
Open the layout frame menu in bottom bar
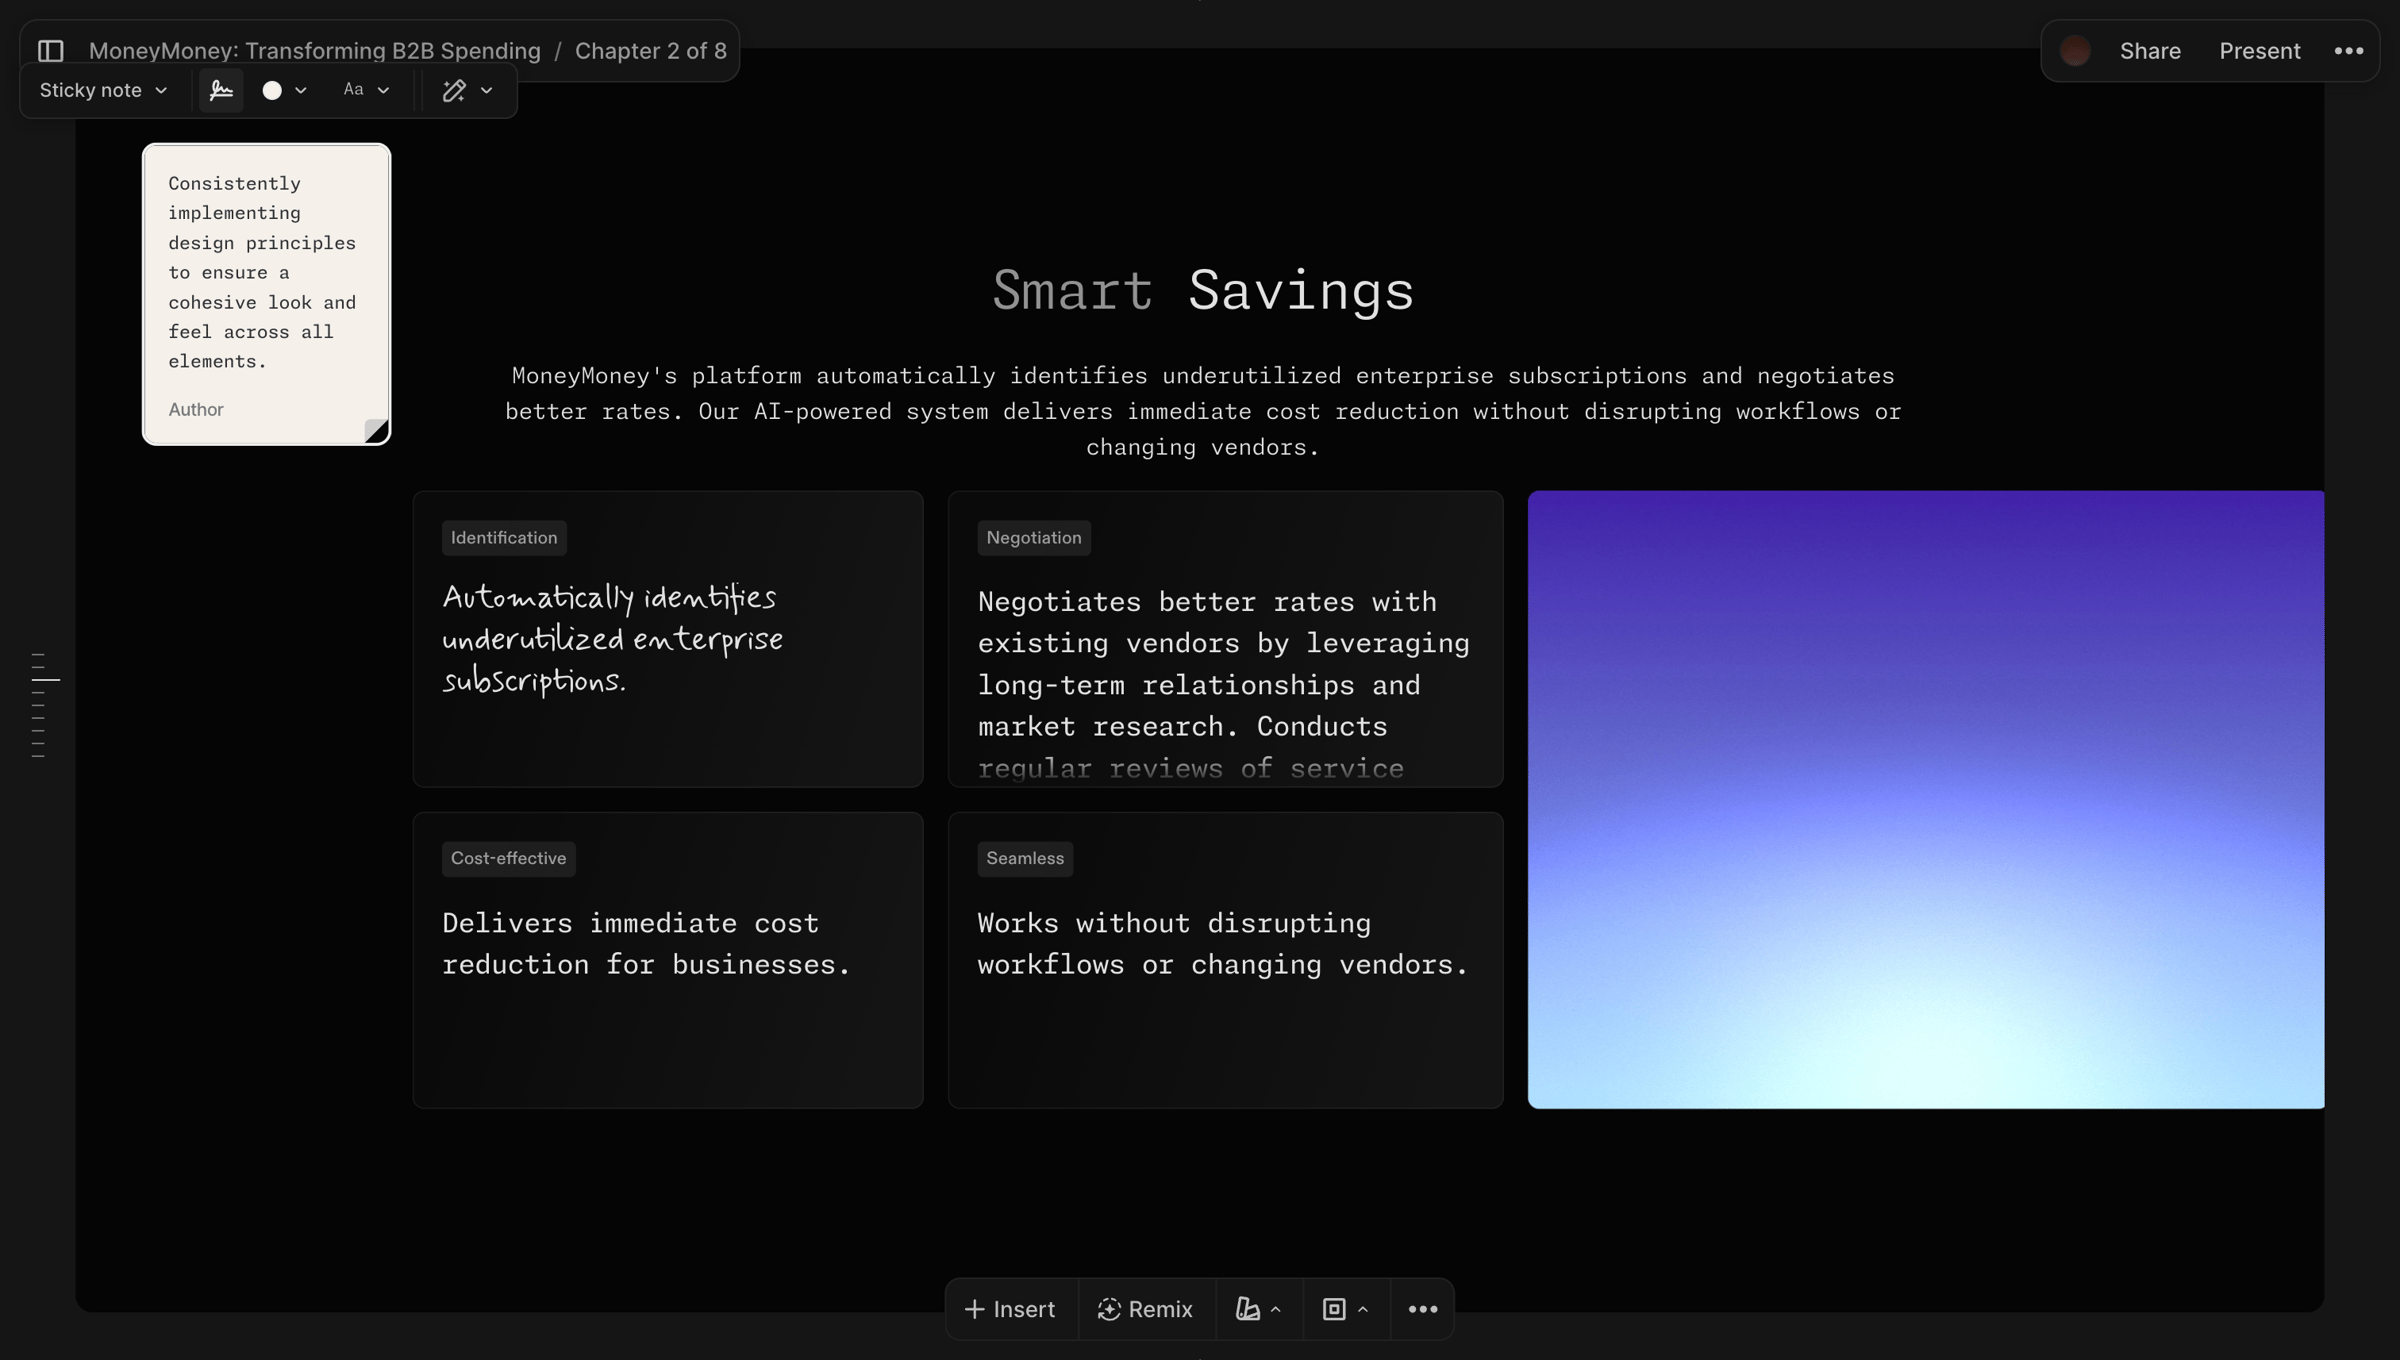click(1345, 1309)
